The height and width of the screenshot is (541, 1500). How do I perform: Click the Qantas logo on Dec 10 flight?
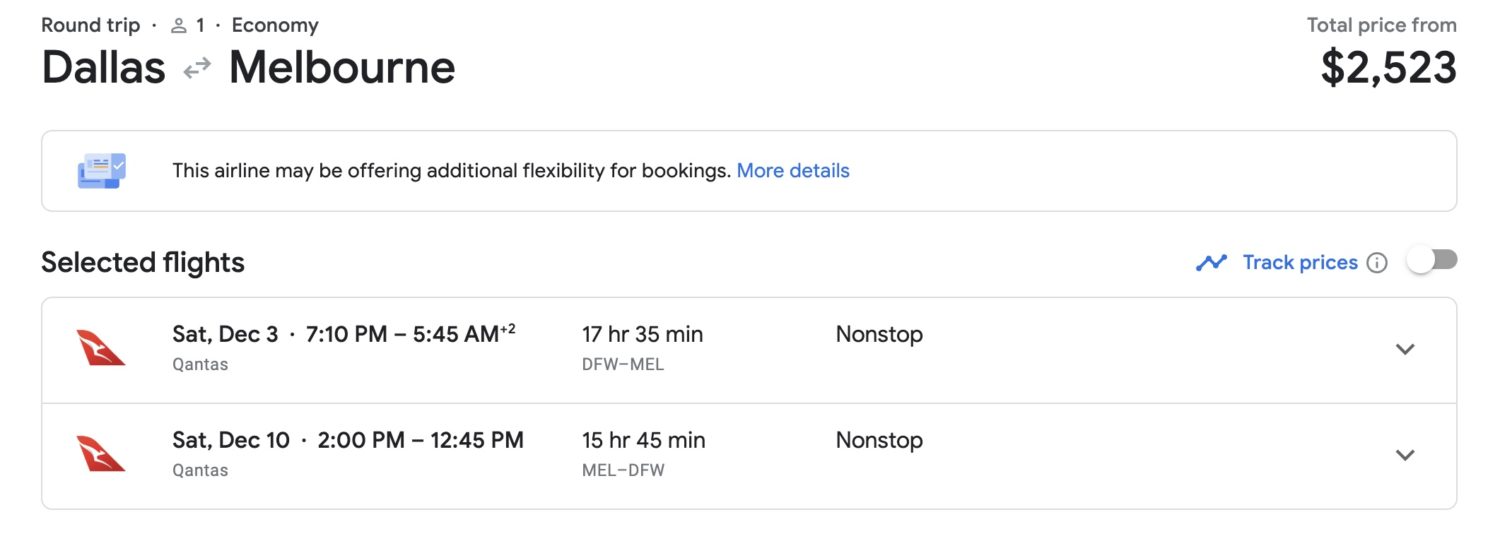click(101, 454)
